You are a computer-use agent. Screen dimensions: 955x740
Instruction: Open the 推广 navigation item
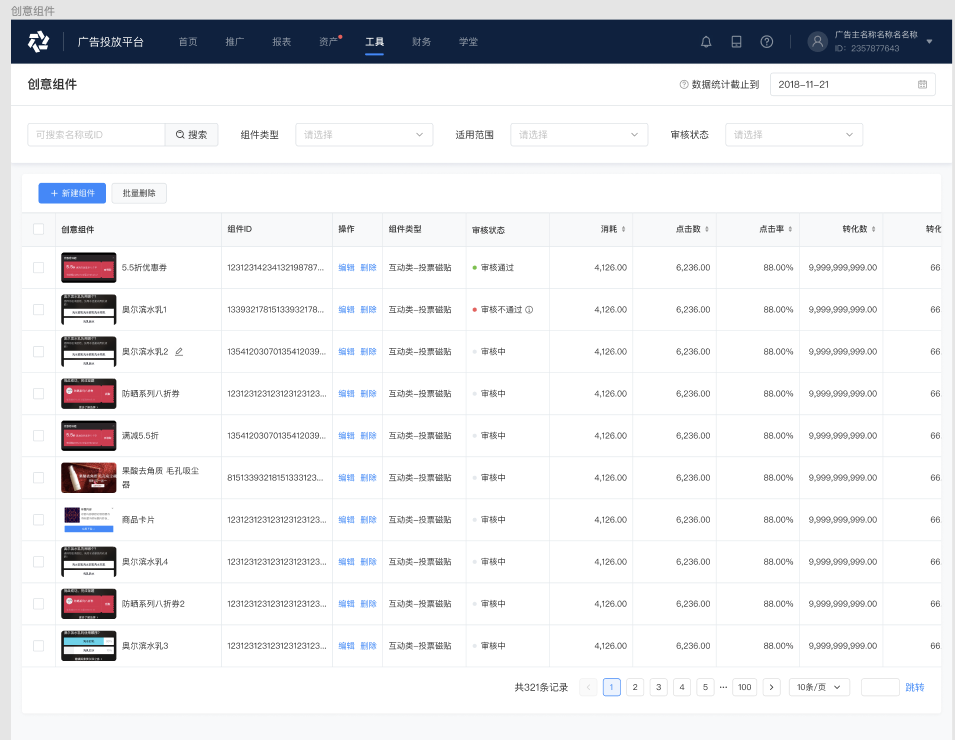pyautogui.click(x=234, y=41)
